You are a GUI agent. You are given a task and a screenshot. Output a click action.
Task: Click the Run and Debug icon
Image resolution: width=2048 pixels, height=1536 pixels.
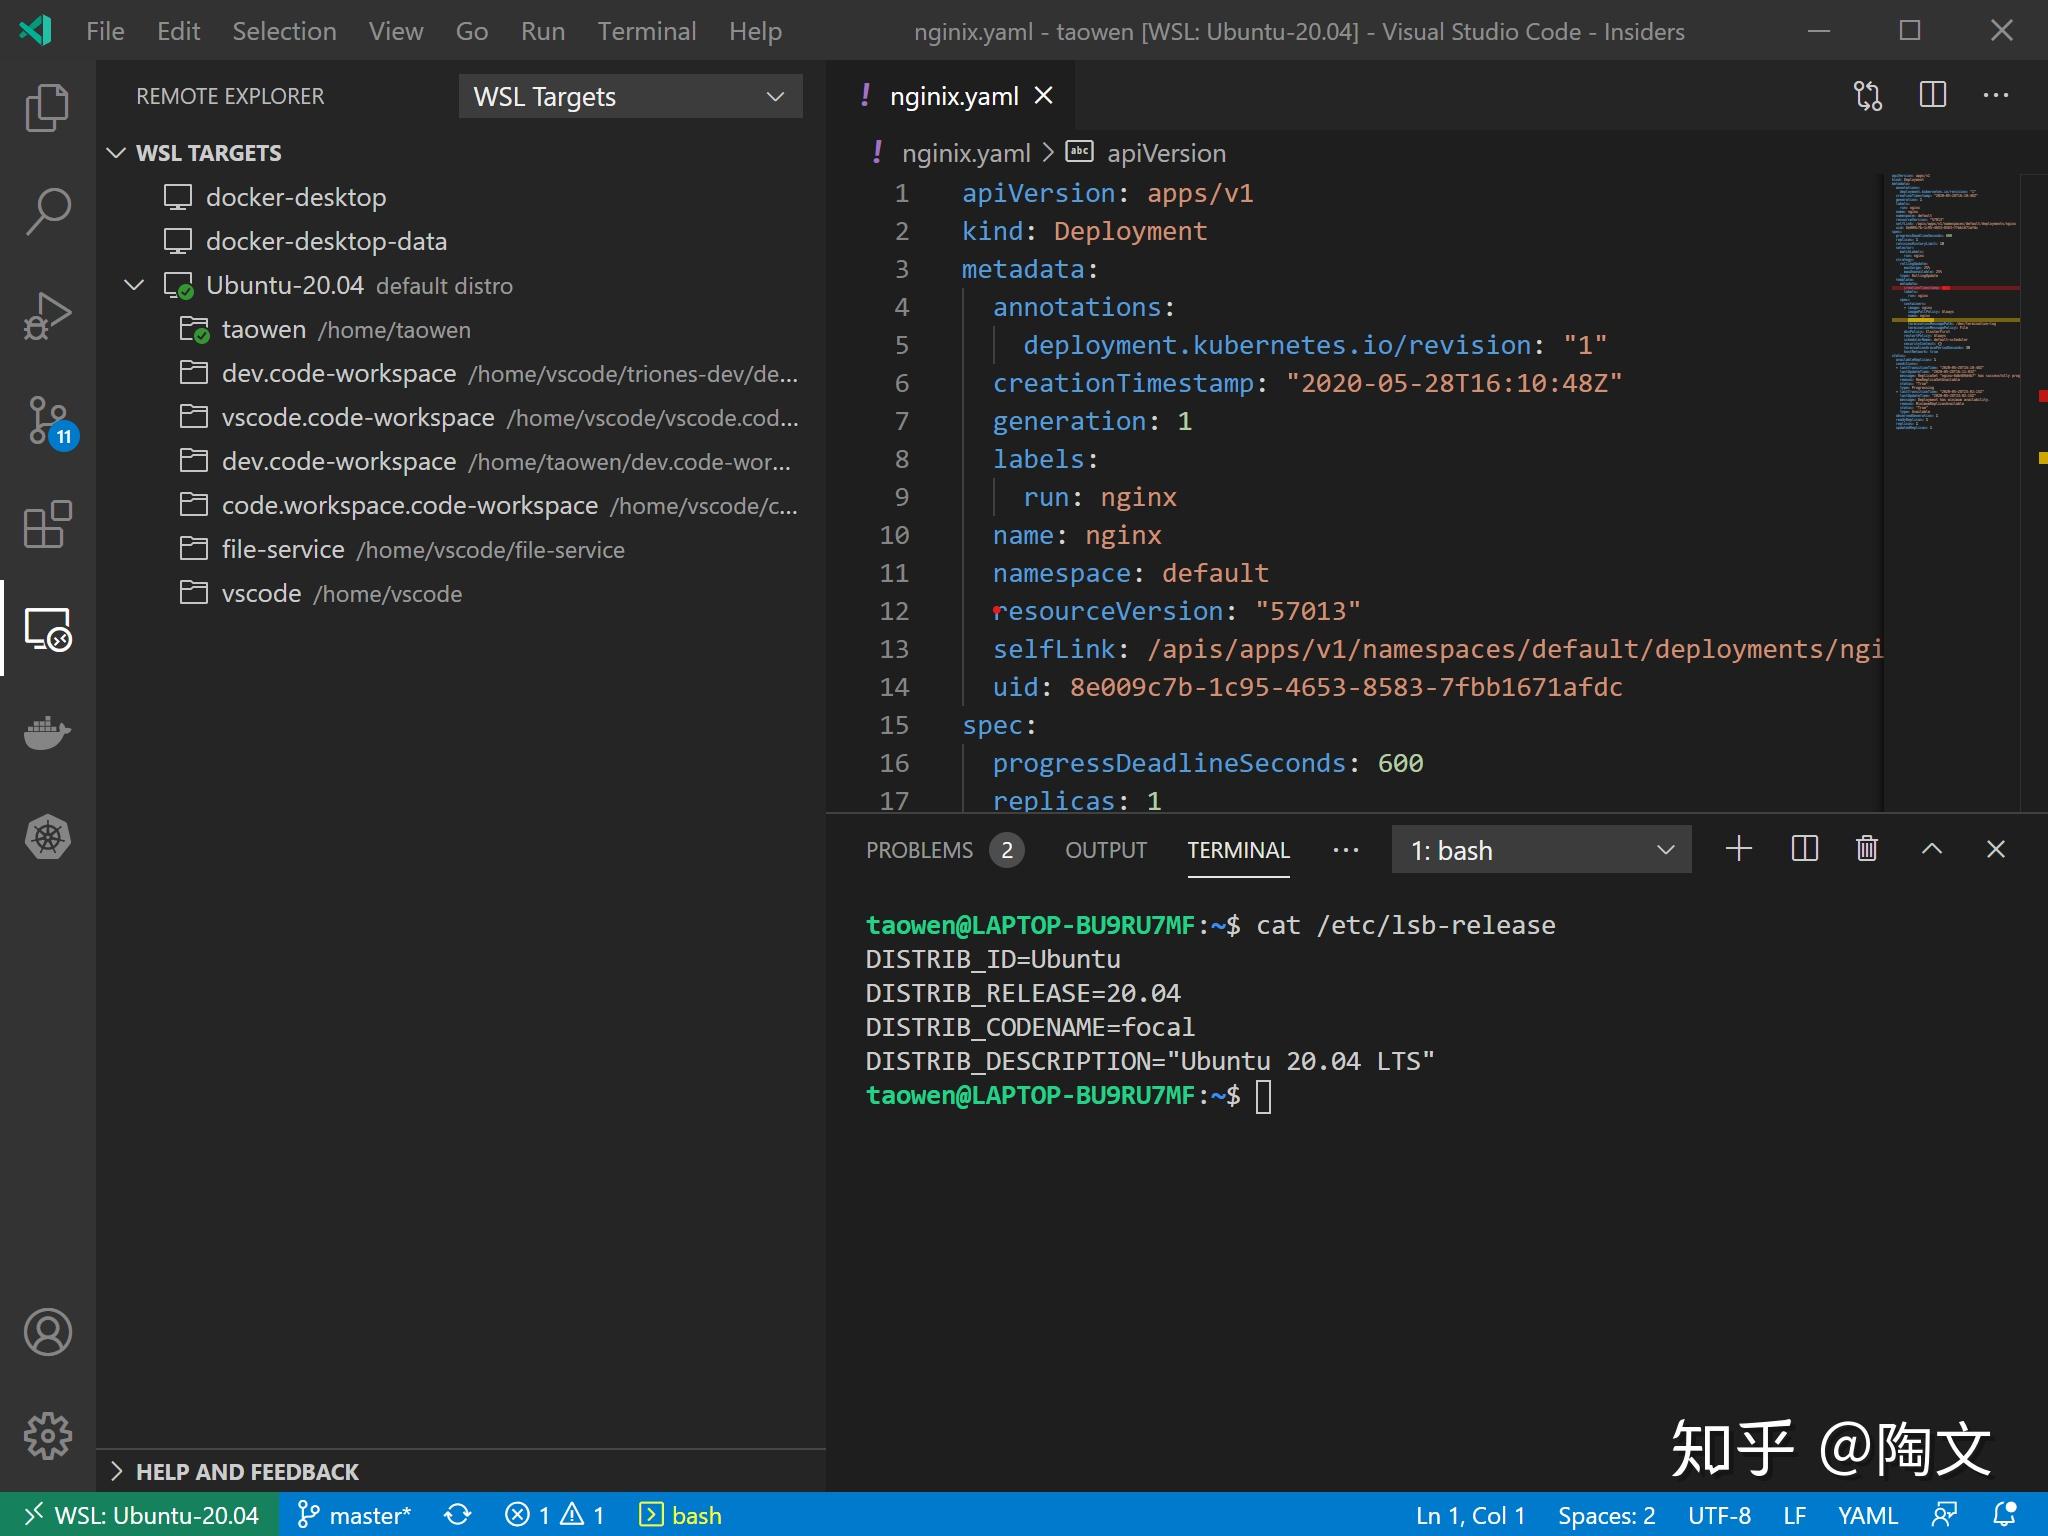[47, 316]
